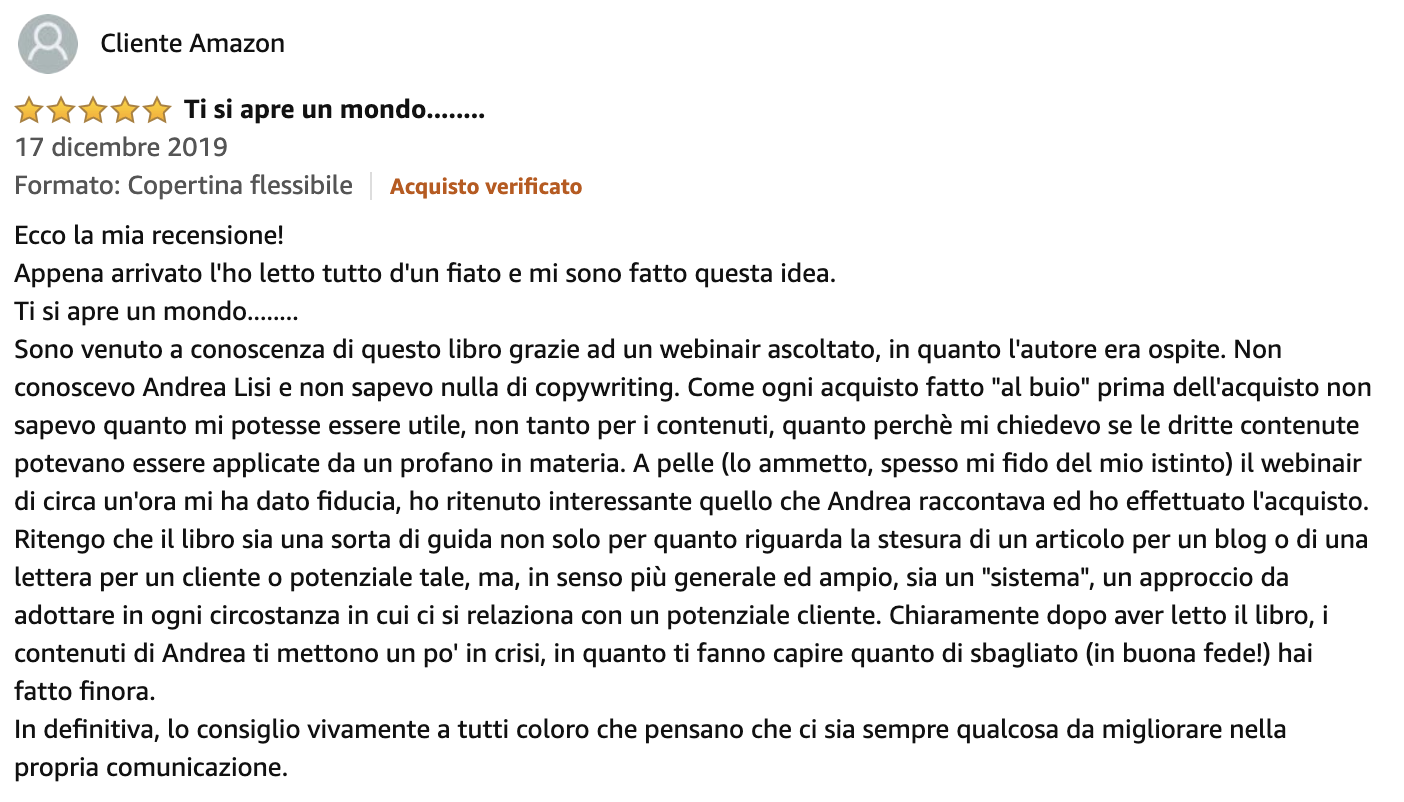Click the gray reviewer avatar icon
Viewport: 1404px width, 802px height.
(48, 44)
